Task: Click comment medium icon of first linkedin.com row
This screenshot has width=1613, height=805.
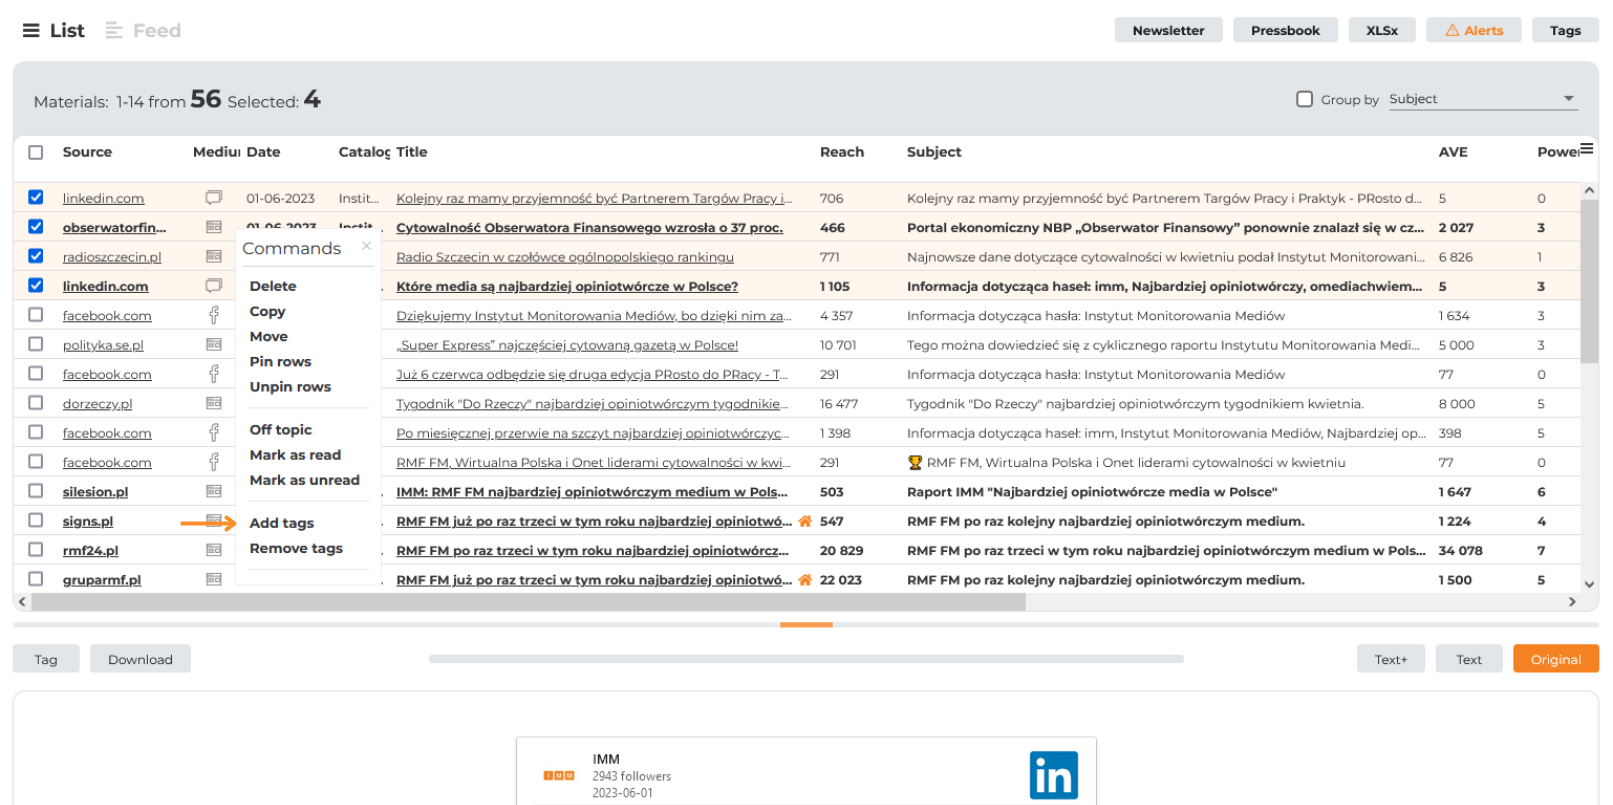Action: (214, 198)
